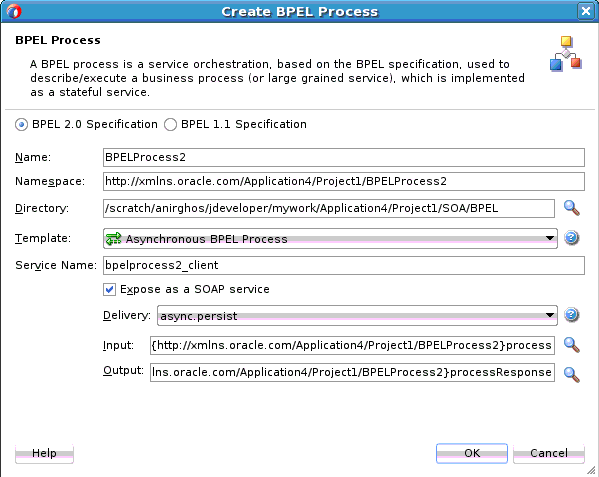Select BPEL 1.1 Specification radio button
The image size is (599, 477).
[170, 125]
